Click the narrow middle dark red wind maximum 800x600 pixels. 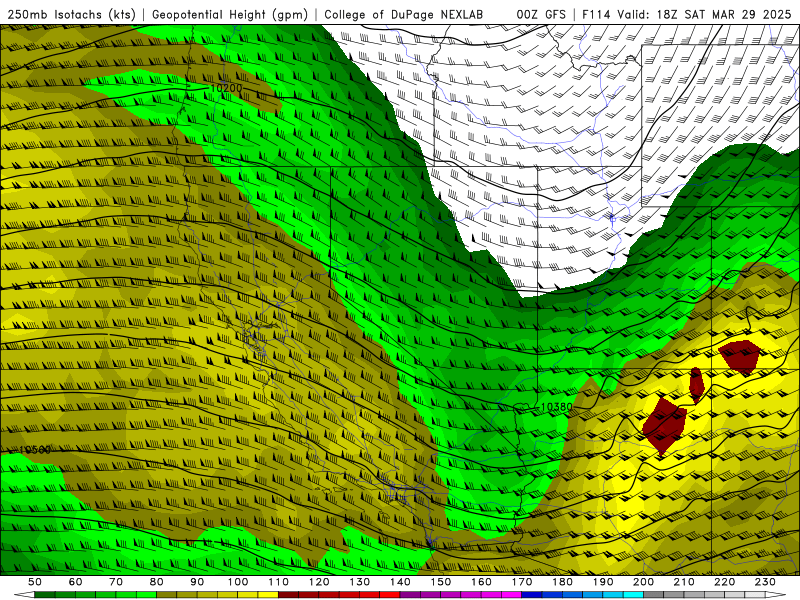tap(696, 385)
